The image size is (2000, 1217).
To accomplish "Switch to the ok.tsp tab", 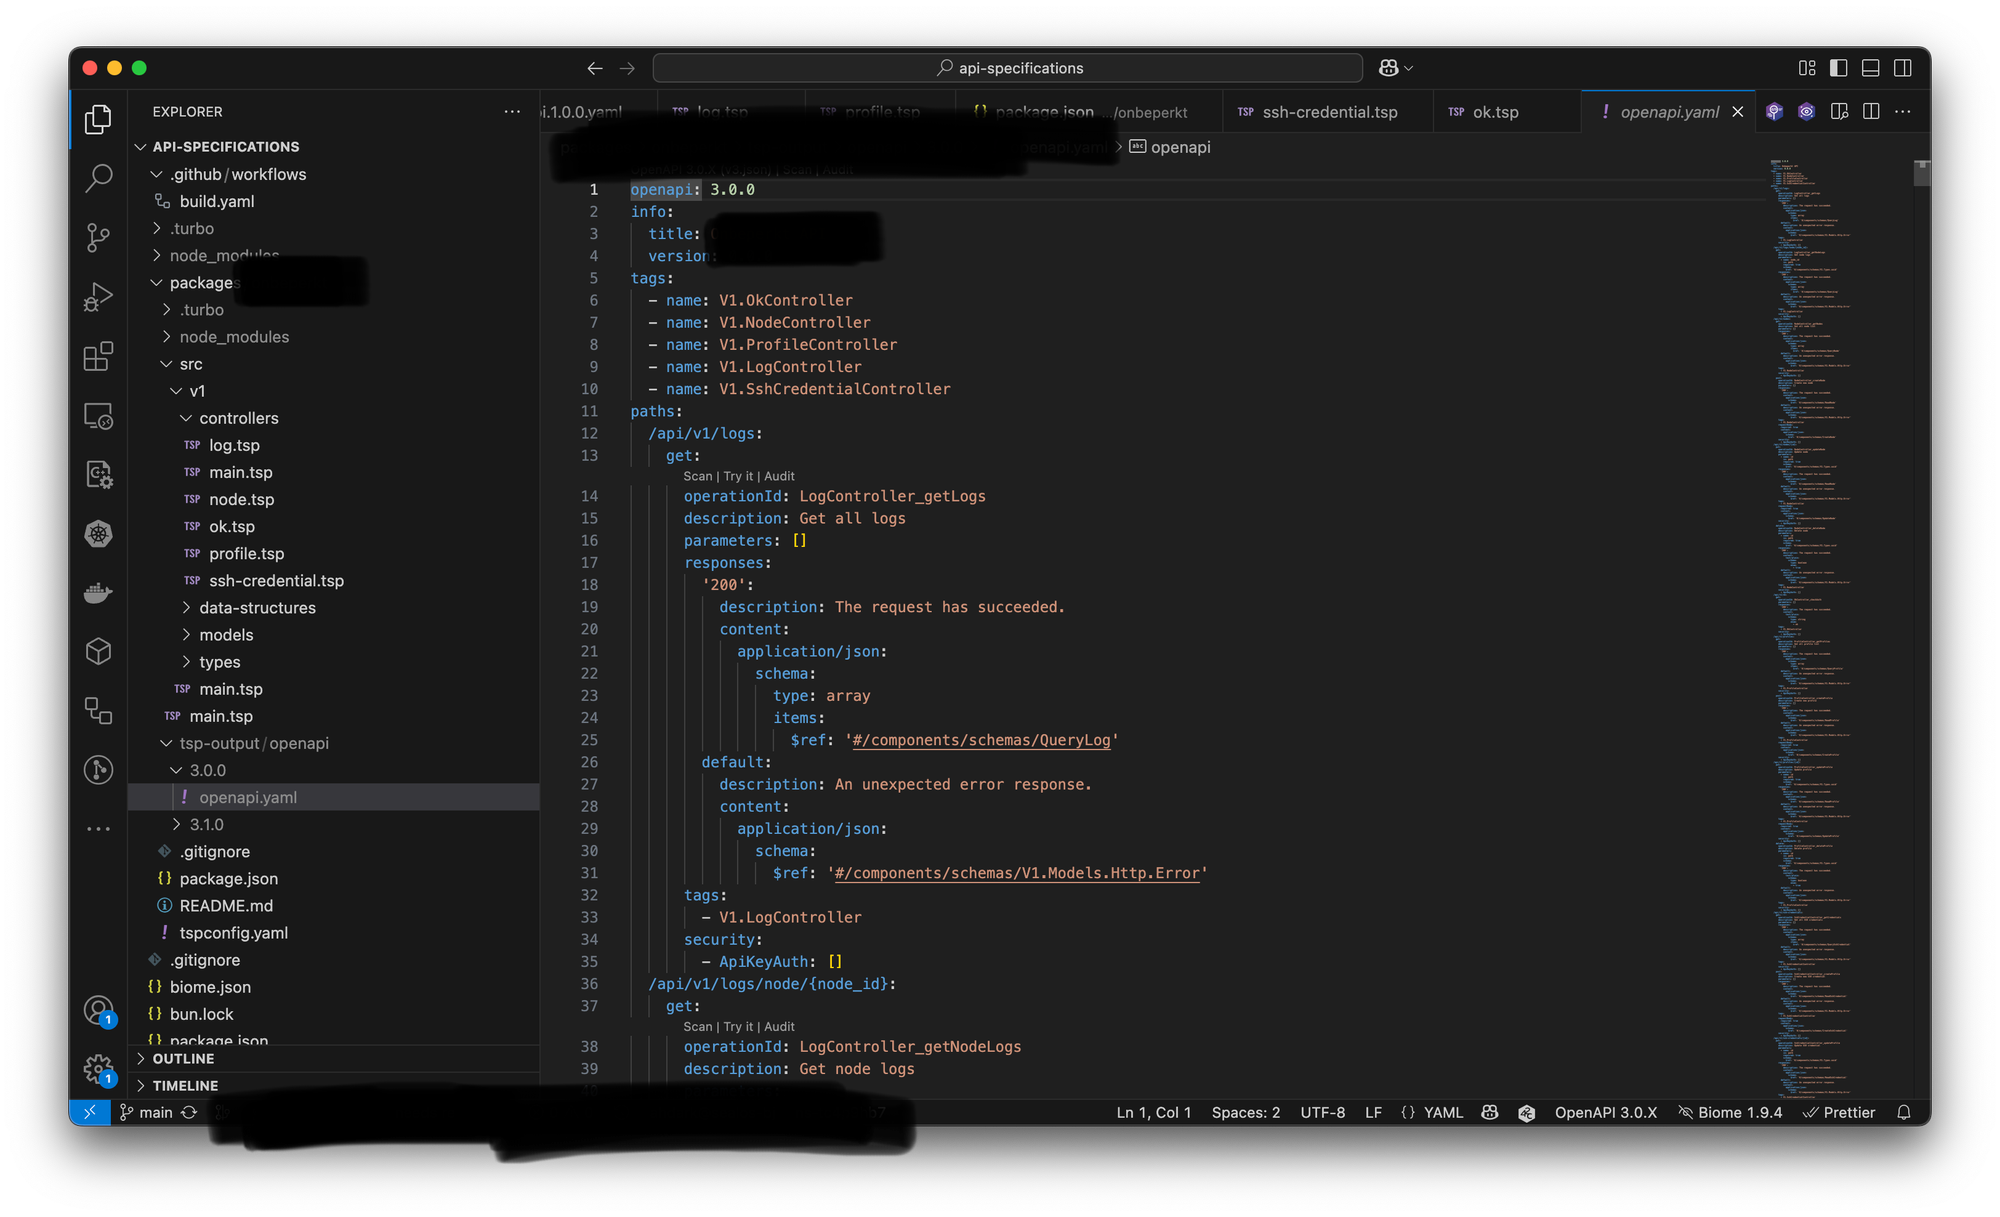I will (x=1506, y=112).
